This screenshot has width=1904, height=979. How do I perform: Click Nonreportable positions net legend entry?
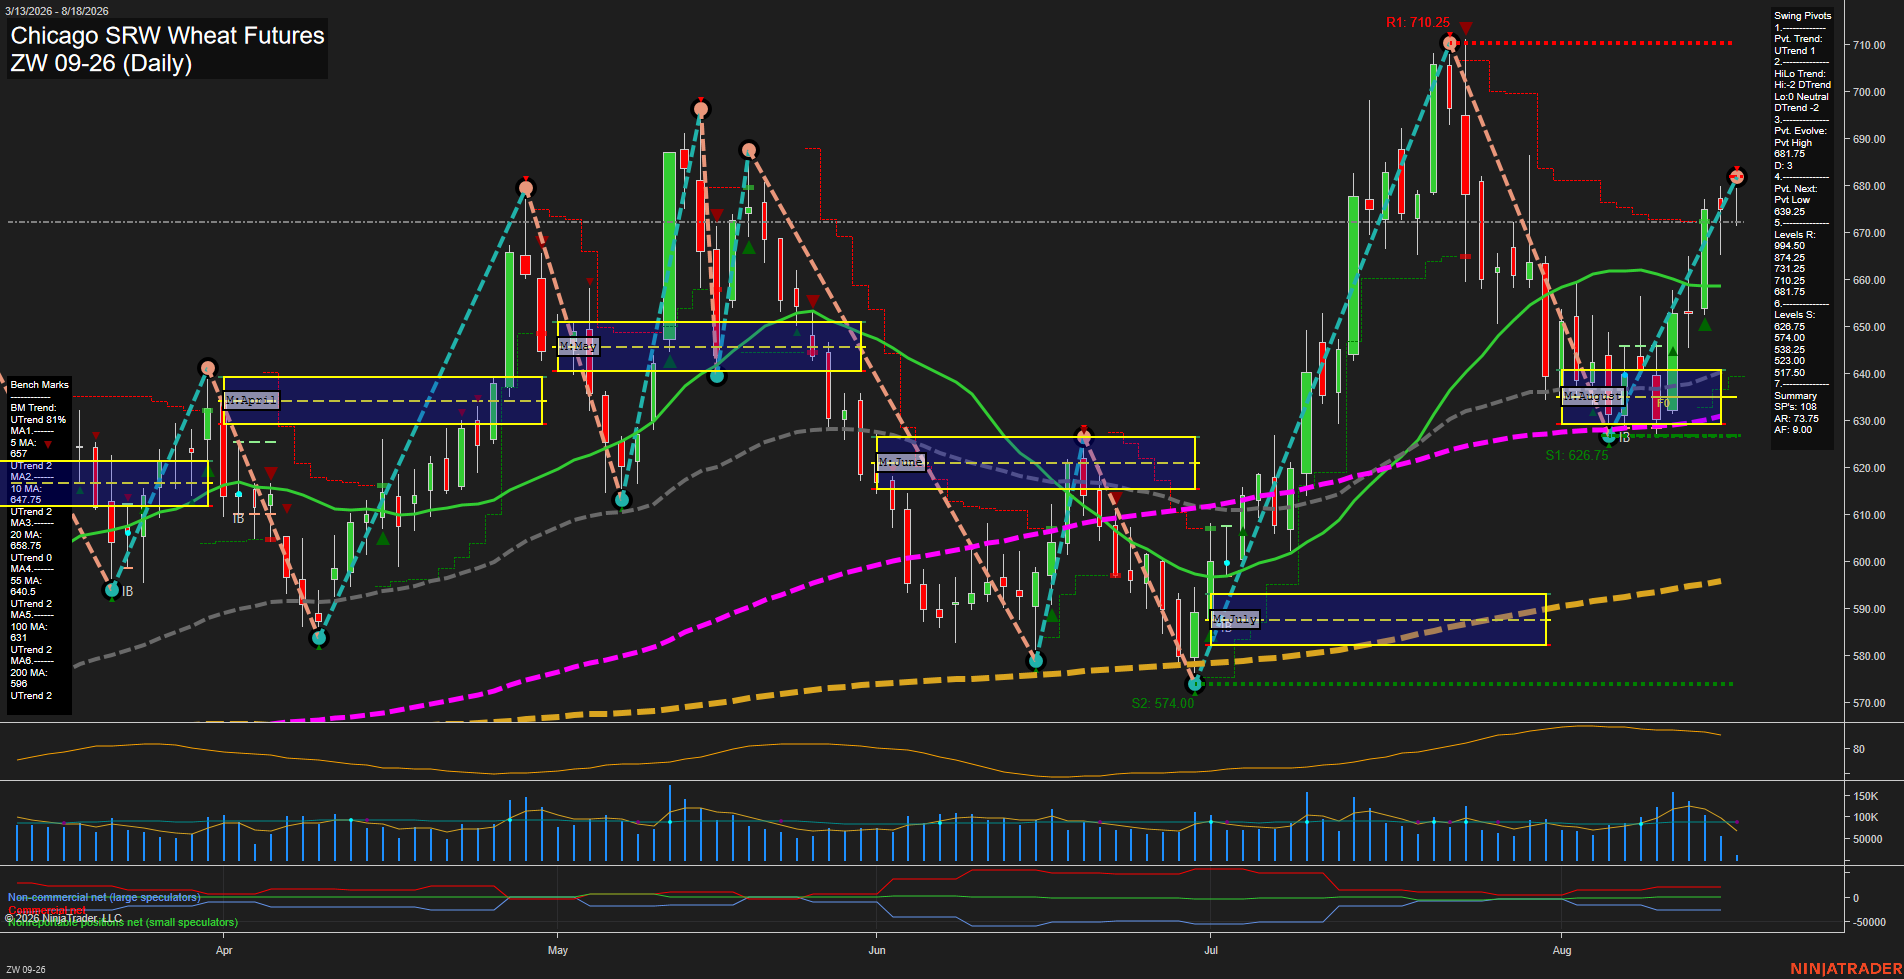[x=122, y=922]
